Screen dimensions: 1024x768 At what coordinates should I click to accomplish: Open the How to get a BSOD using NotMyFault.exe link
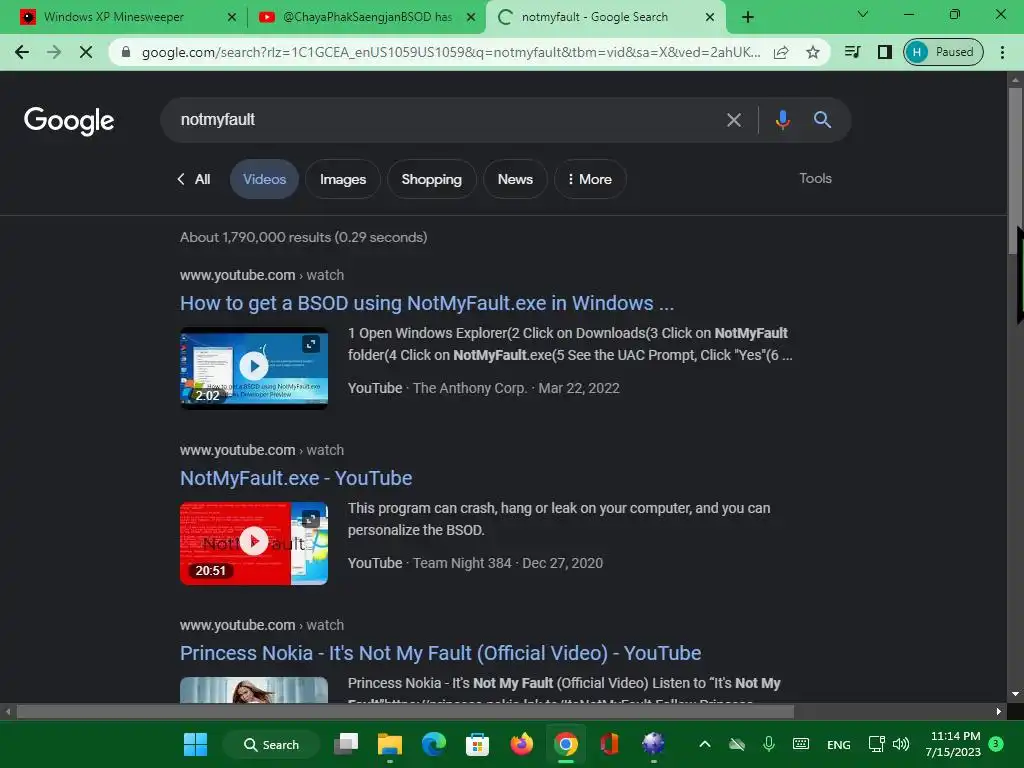426,303
